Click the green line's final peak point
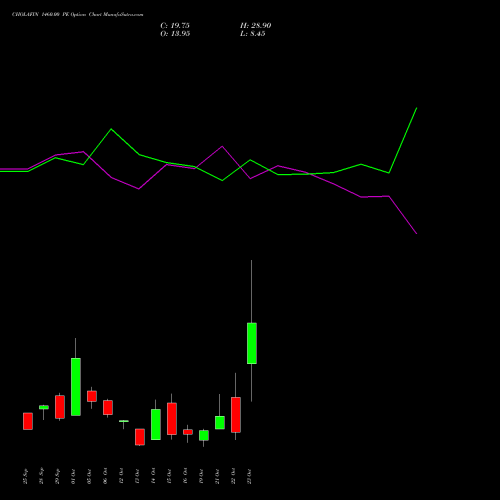Screen dimensions: 500x500 click(416, 108)
